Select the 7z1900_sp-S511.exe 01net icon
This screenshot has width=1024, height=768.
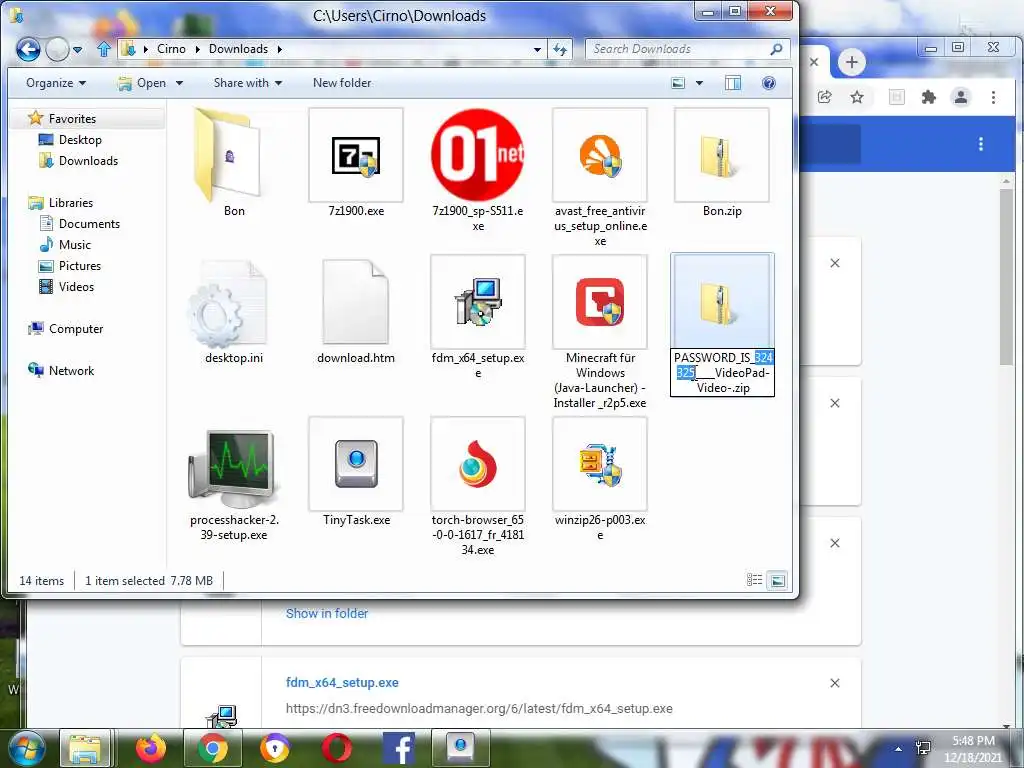477,155
